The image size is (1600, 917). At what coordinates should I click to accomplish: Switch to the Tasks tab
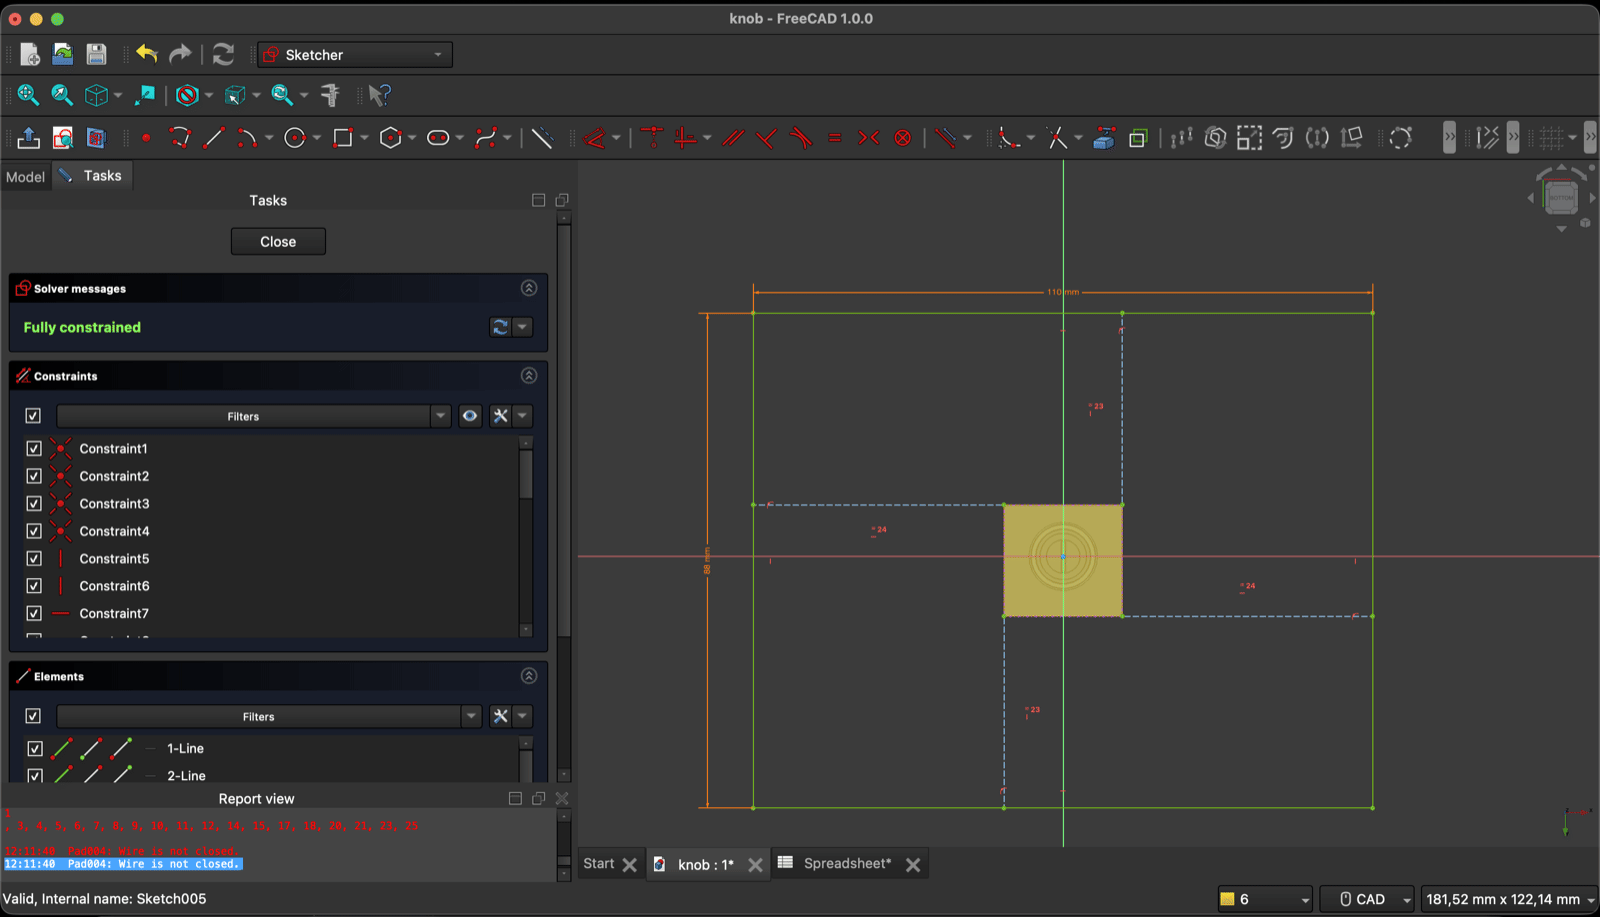click(x=91, y=175)
